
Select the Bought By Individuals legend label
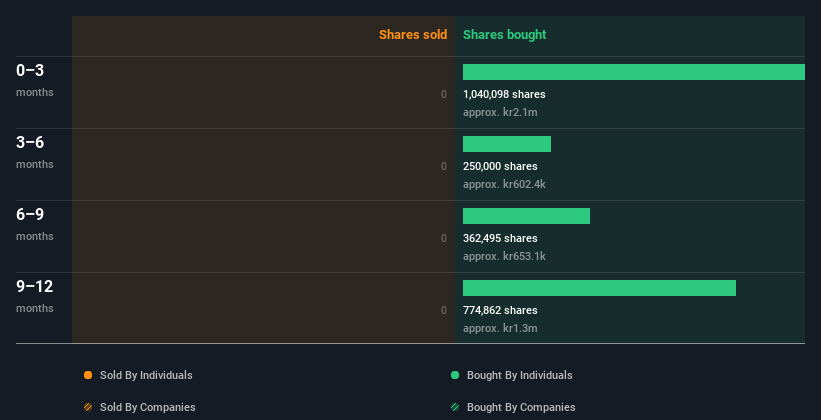click(519, 375)
